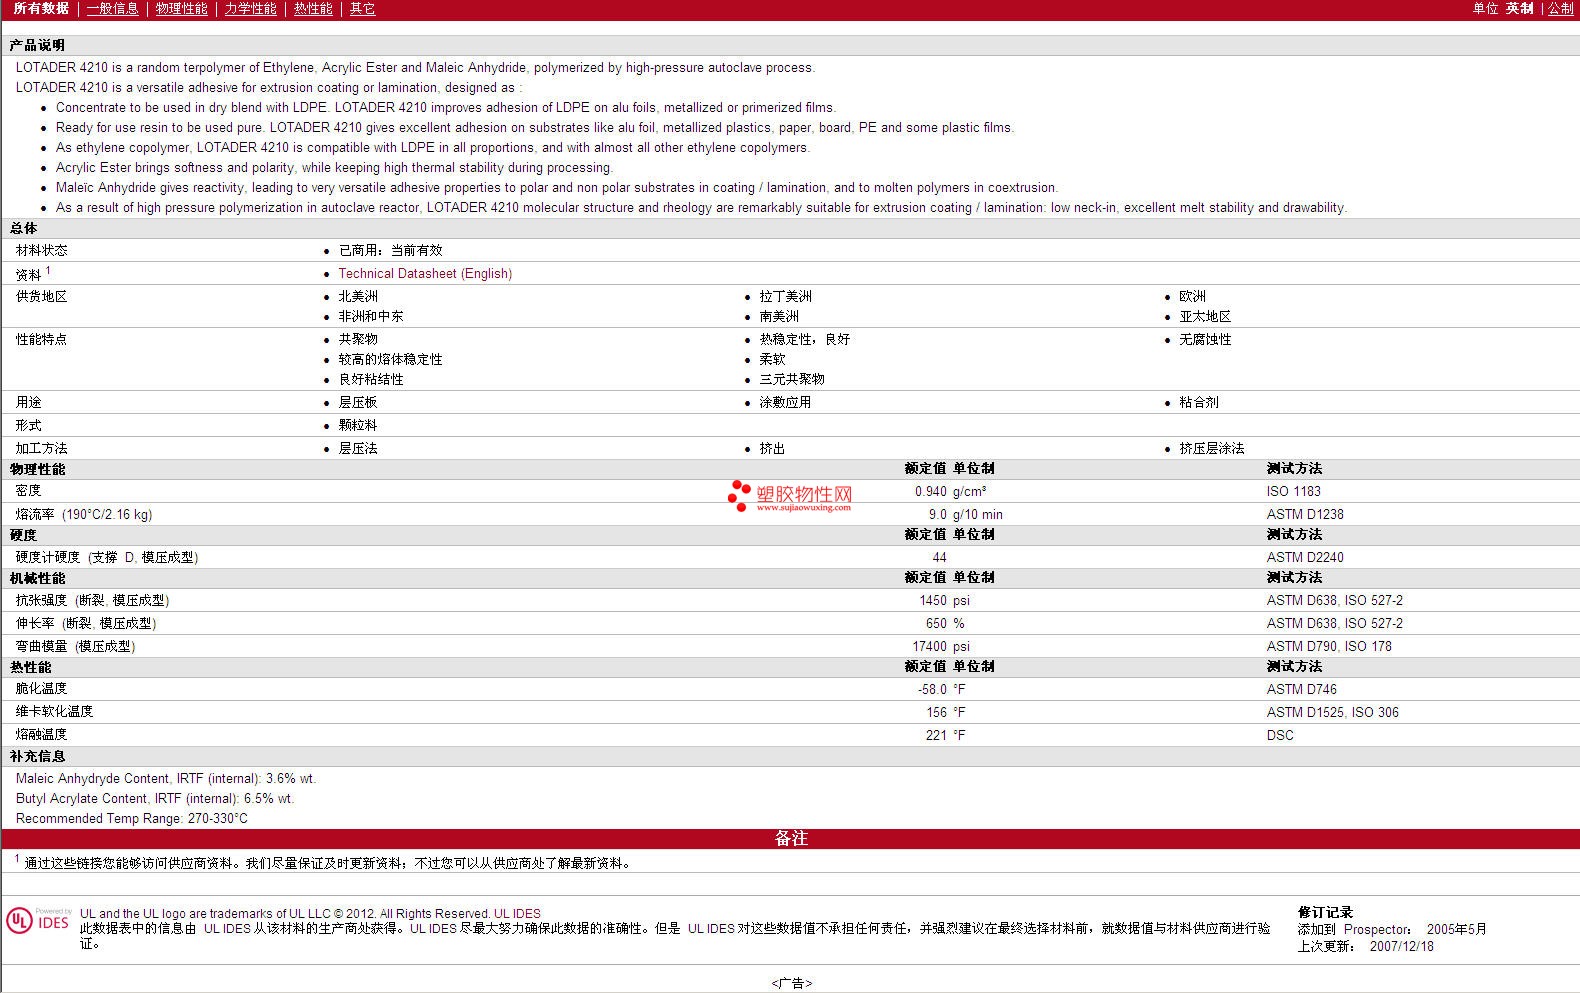
Task: Click the DSC test method
Action: [1280, 736]
